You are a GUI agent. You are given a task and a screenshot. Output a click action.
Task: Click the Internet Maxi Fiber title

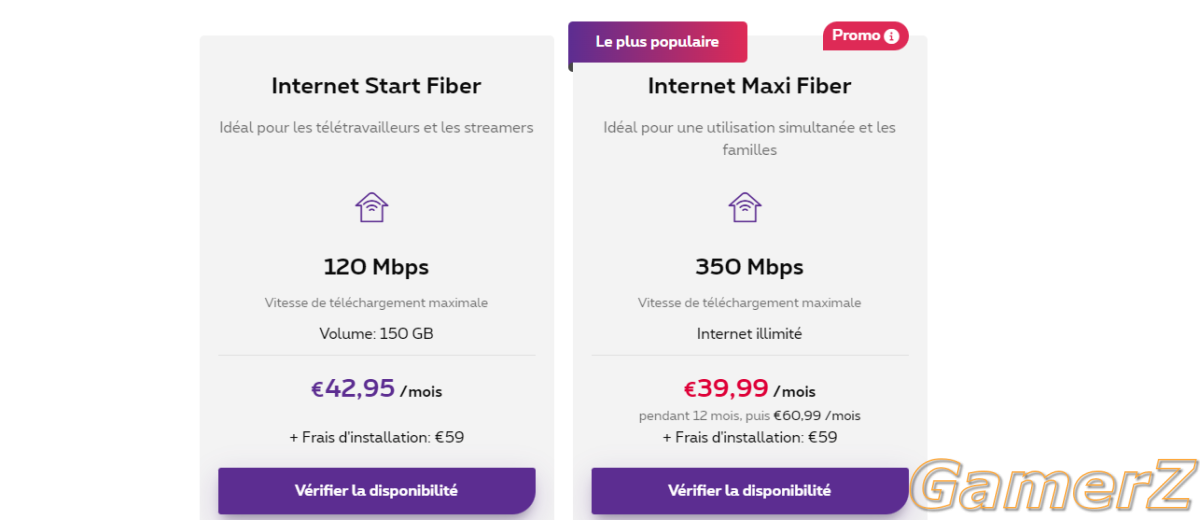click(750, 86)
